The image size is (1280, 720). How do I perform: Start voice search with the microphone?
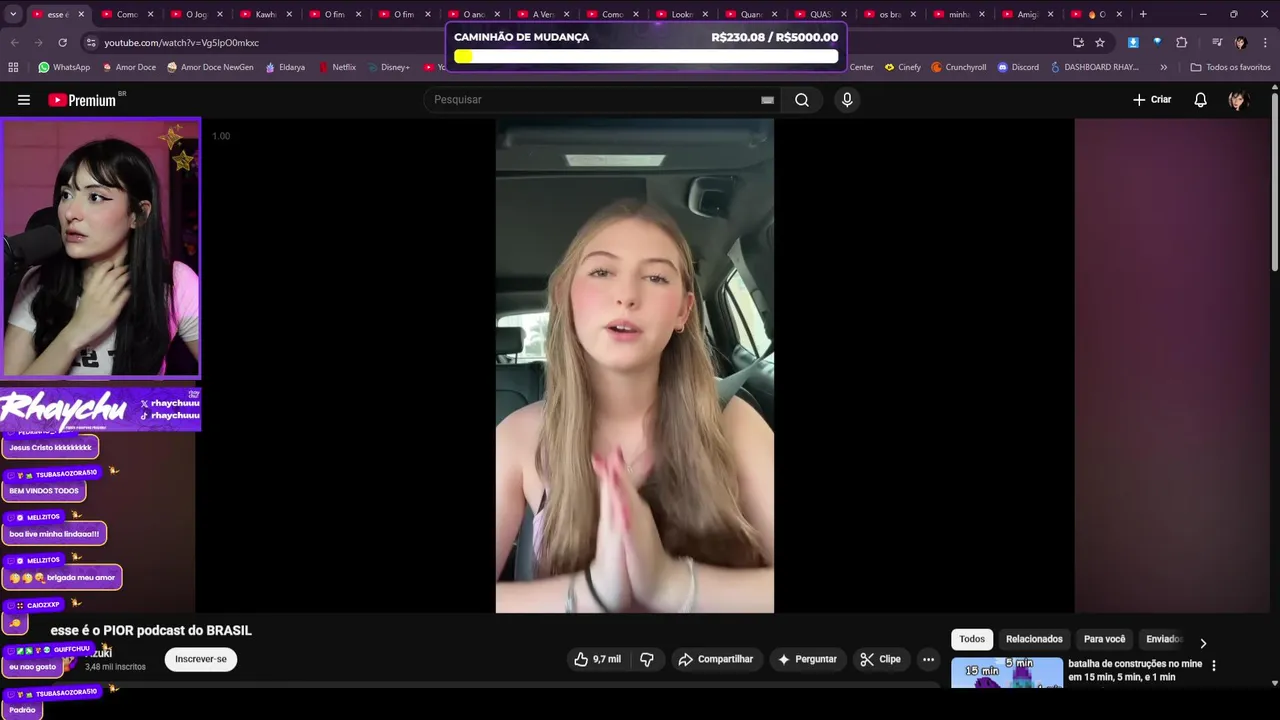(847, 100)
